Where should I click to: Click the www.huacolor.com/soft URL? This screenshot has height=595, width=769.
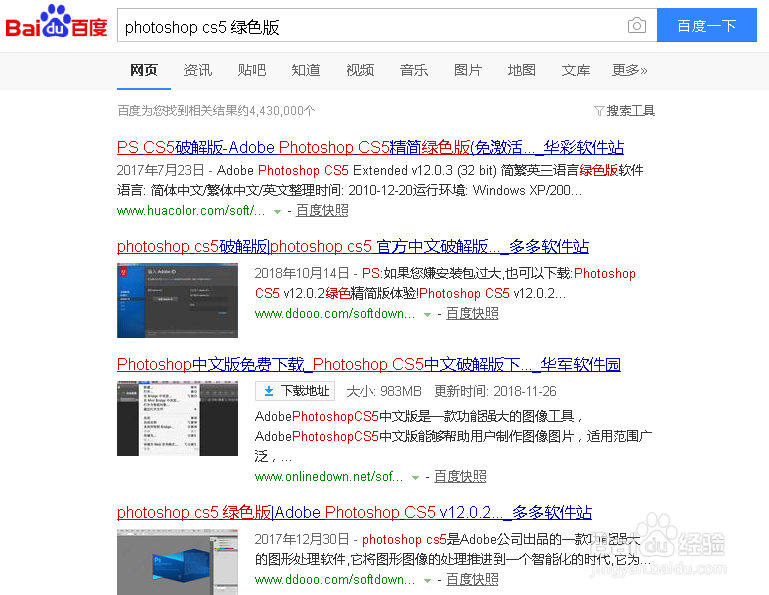coord(191,210)
